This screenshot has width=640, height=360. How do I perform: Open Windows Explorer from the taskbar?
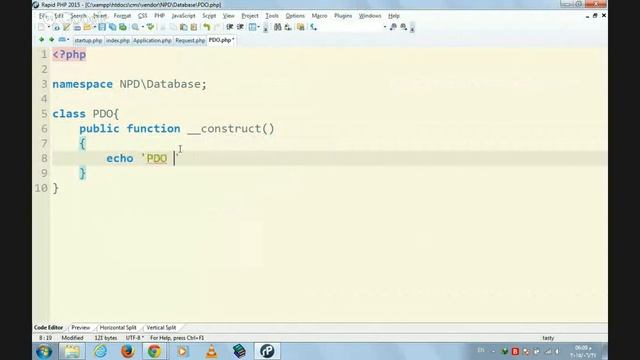point(72,351)
